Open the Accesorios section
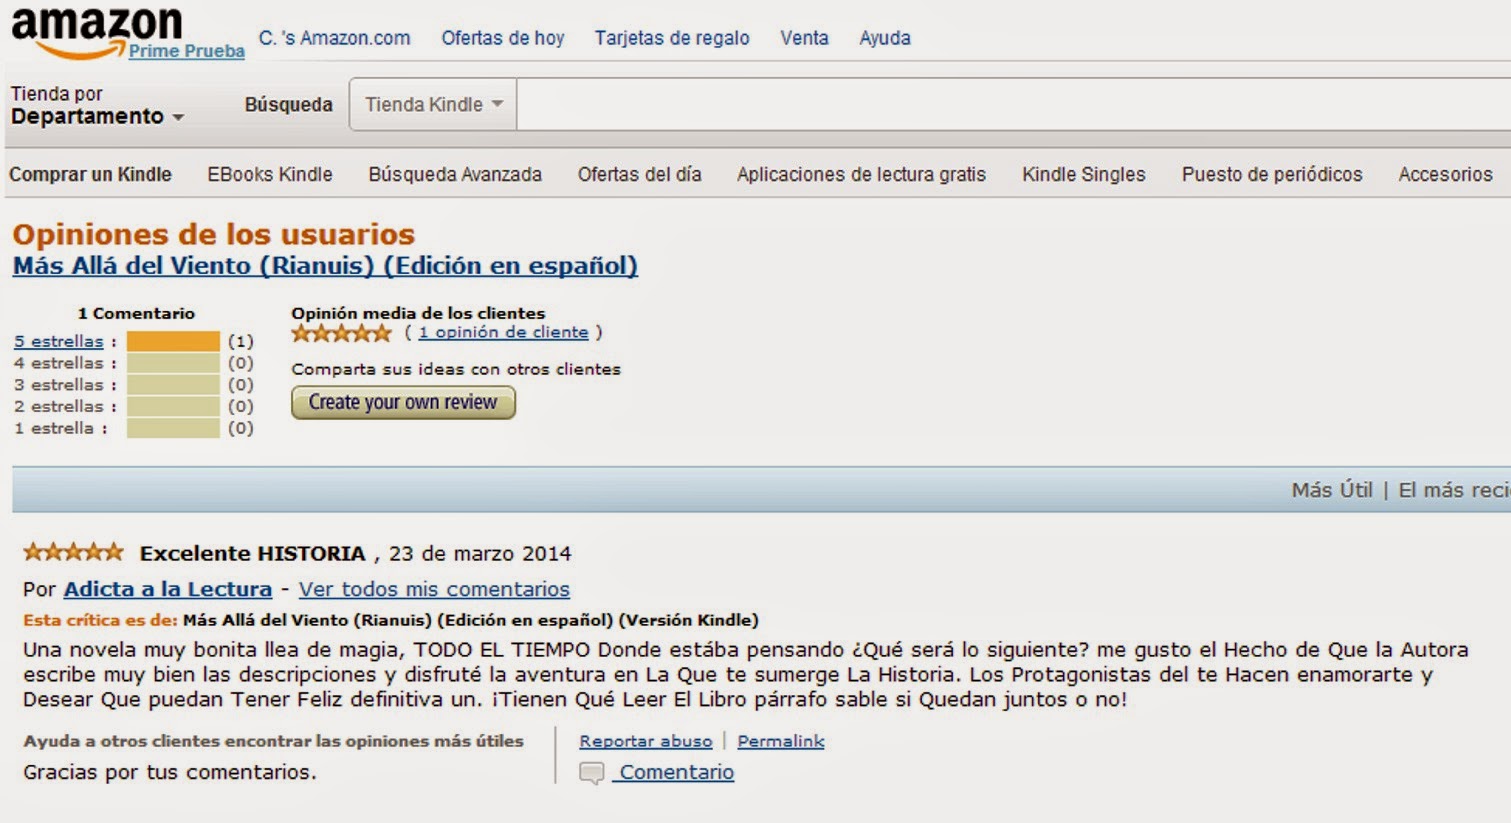1511x823 pixels. pyautogui.click(x=1445, y=174)
